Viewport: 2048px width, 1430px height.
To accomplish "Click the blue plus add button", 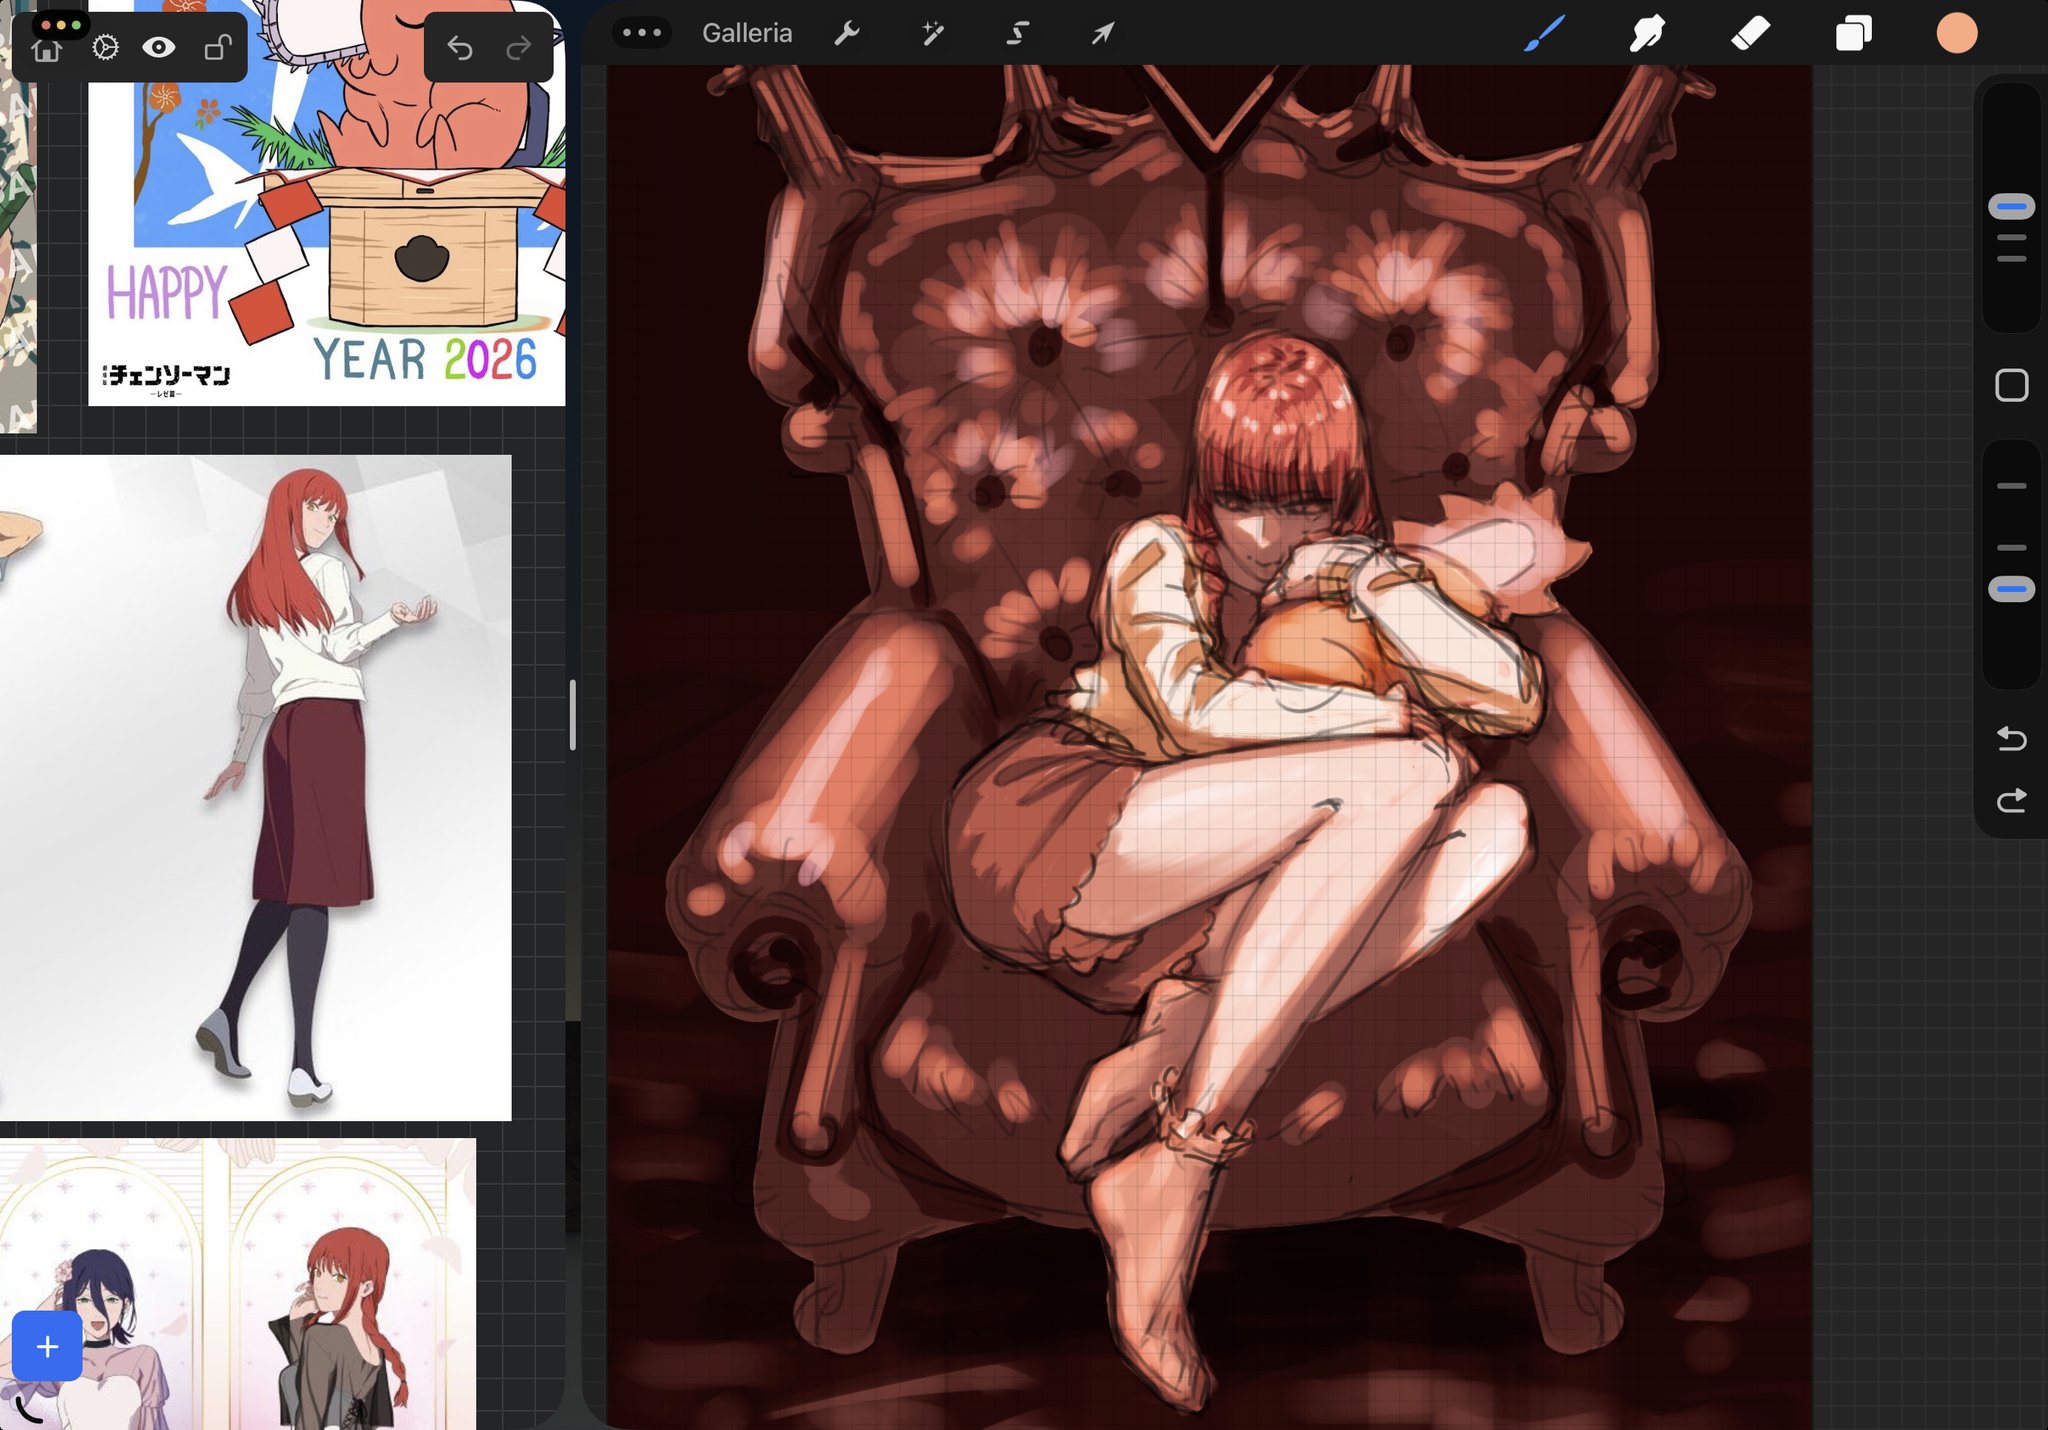I will (x=47, y=1346).
